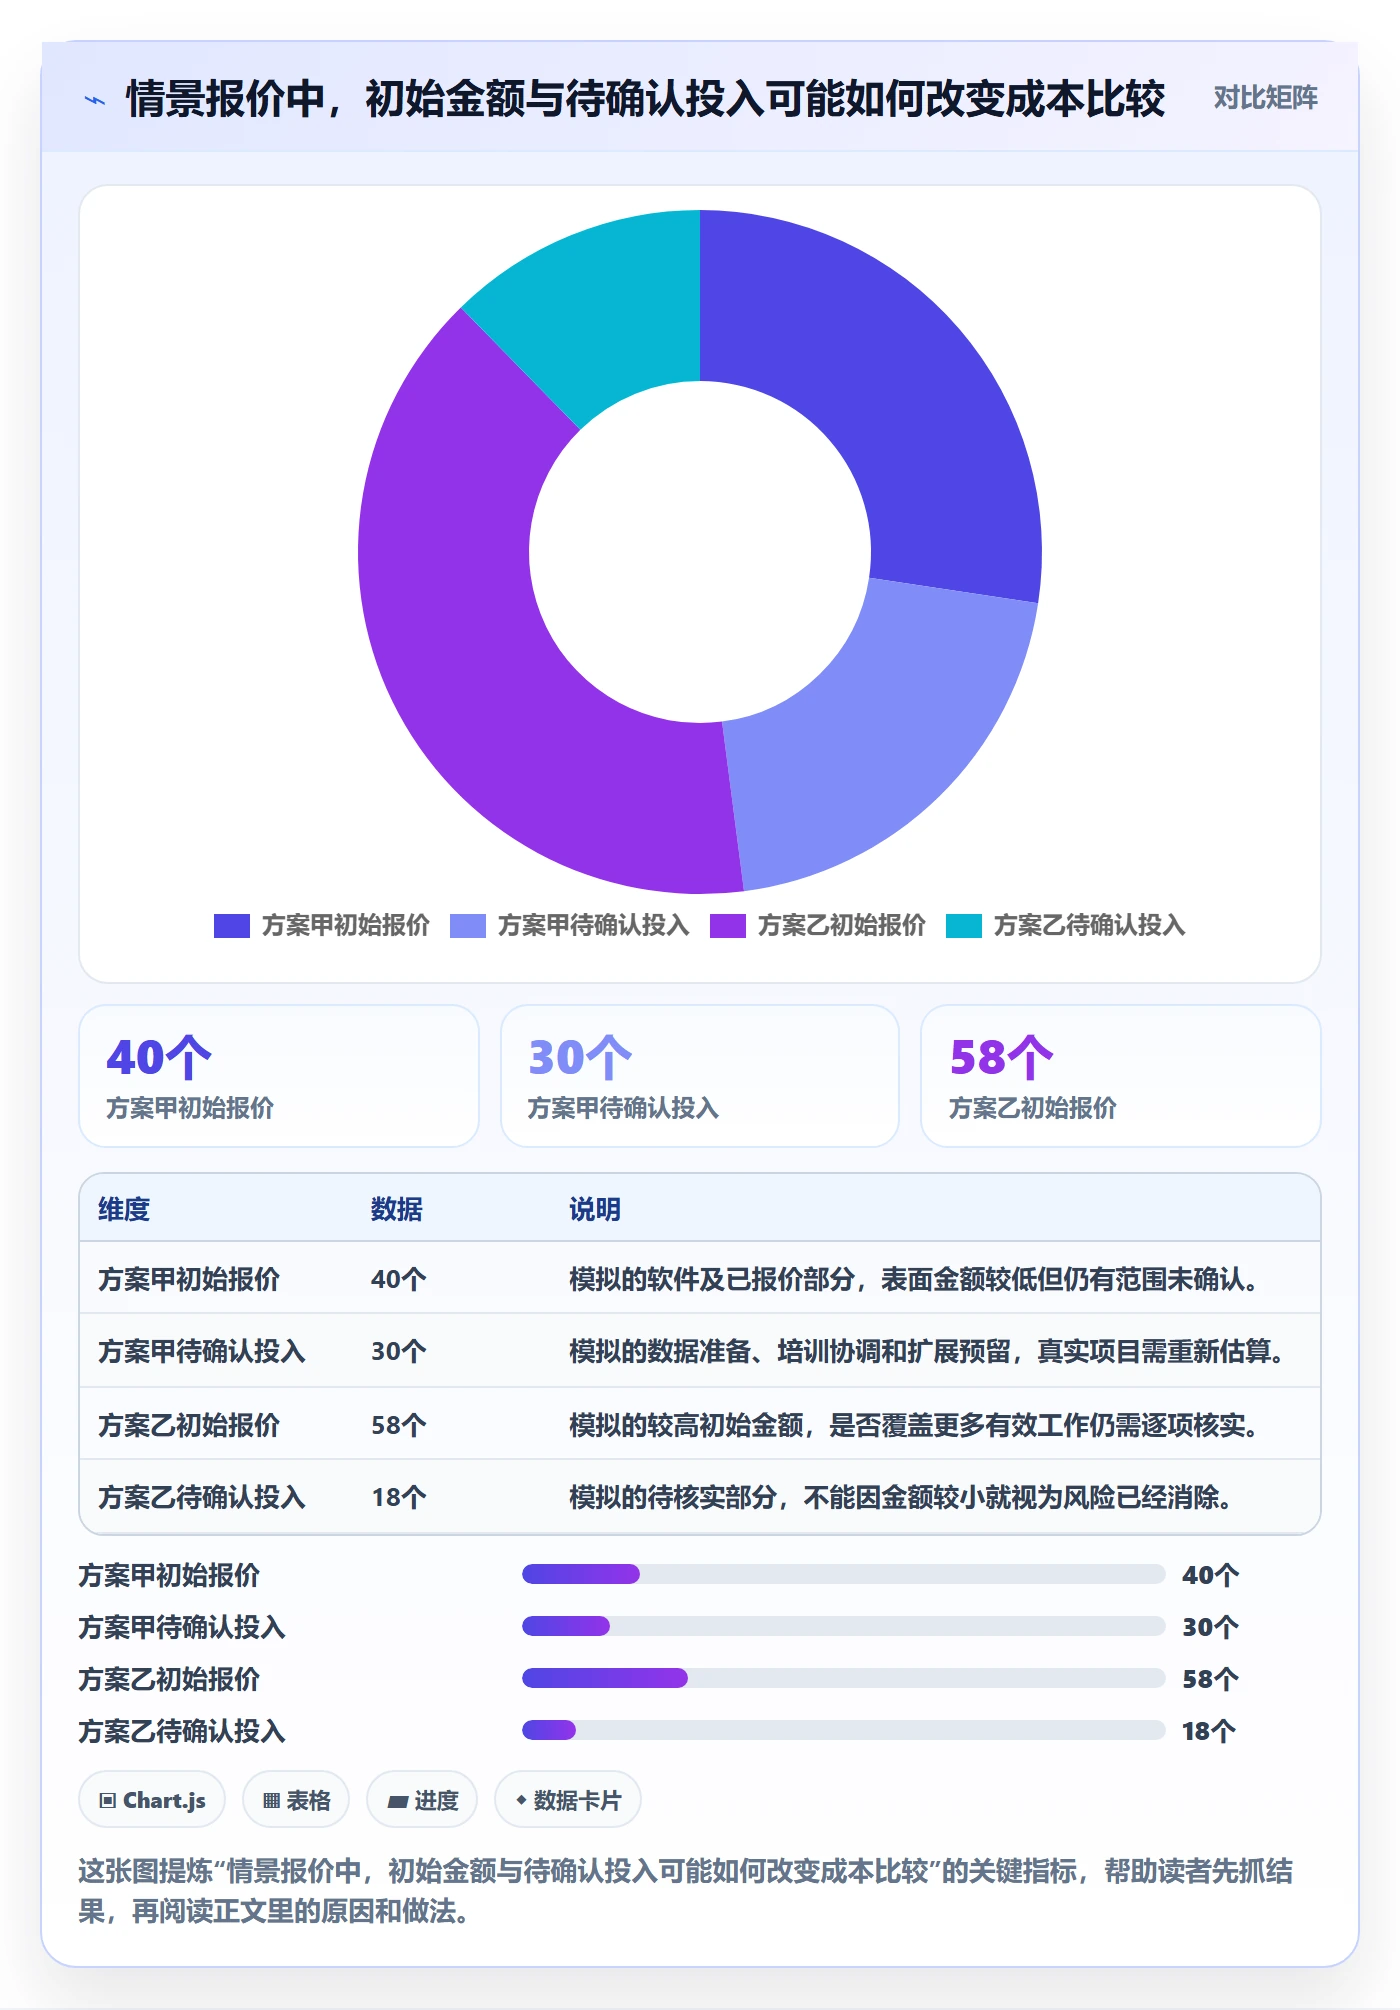Click the table value 58个

pyautogui.click(x=399, y=1425)
